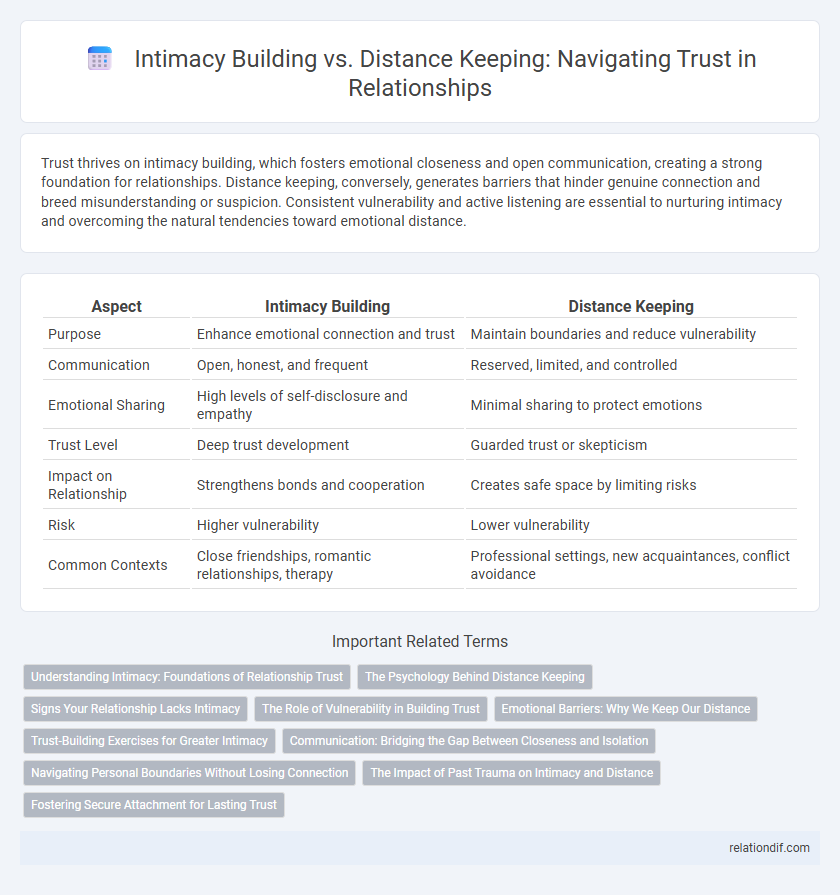
Task: Click 'Guarded trust or skepticism' cell
Action: [559, 445]
